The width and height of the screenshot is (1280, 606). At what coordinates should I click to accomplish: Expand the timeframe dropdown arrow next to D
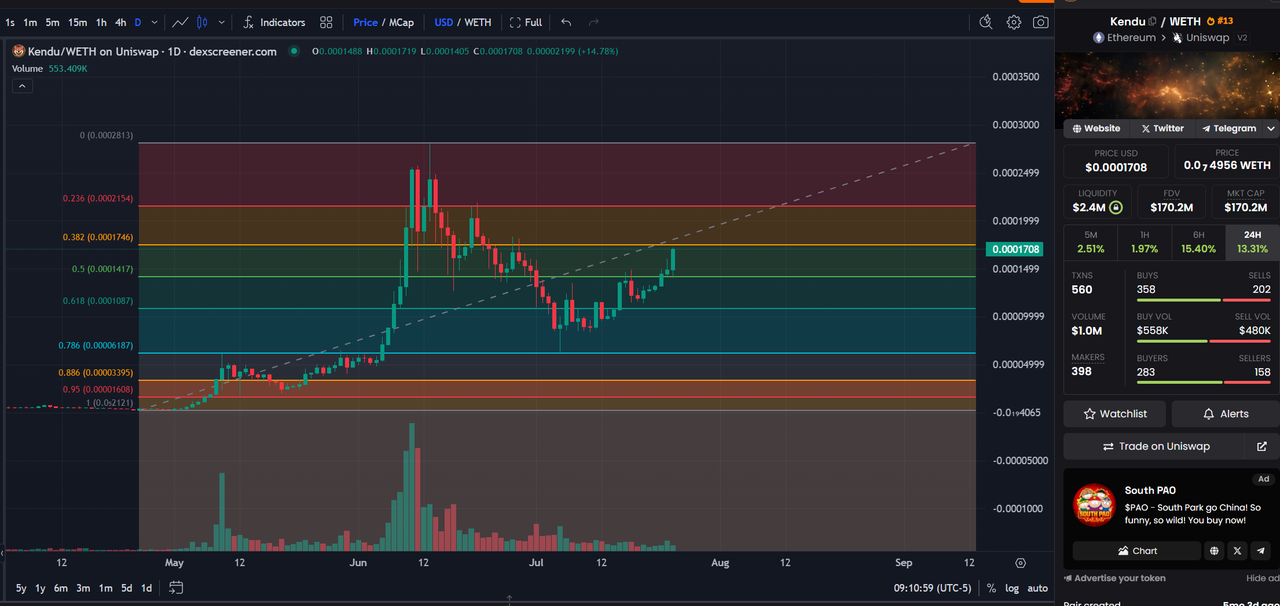[155, 22]
